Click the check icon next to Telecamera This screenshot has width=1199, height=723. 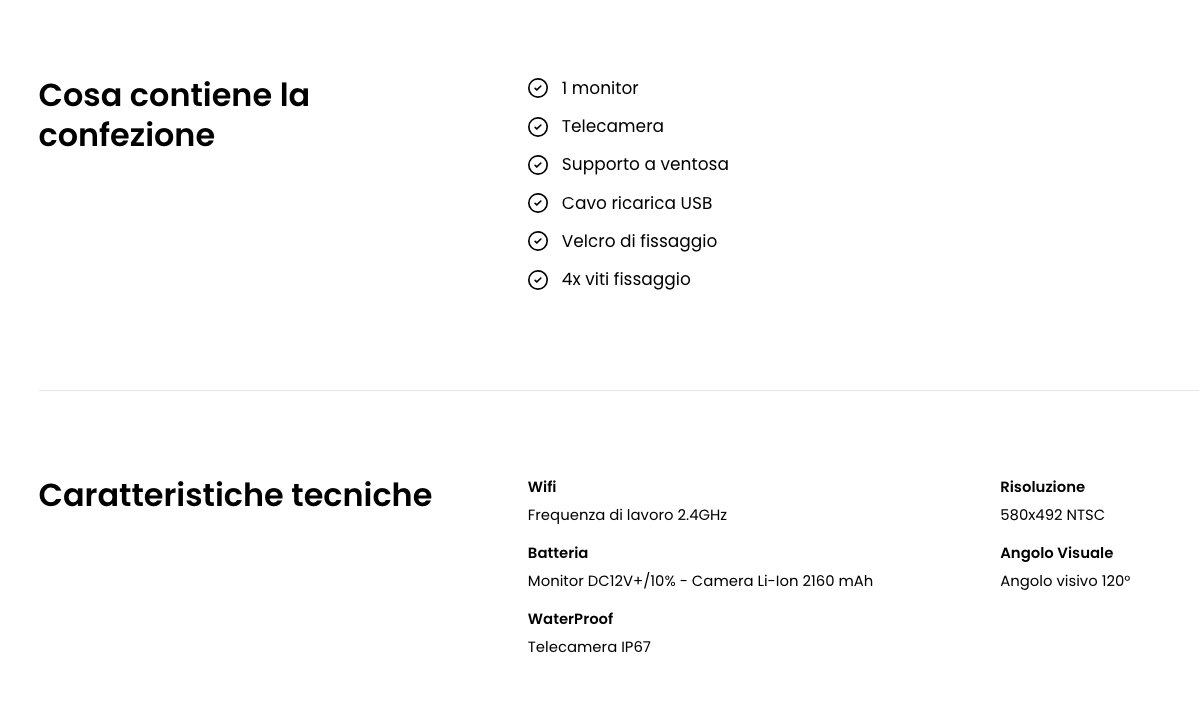click(538, 127)
